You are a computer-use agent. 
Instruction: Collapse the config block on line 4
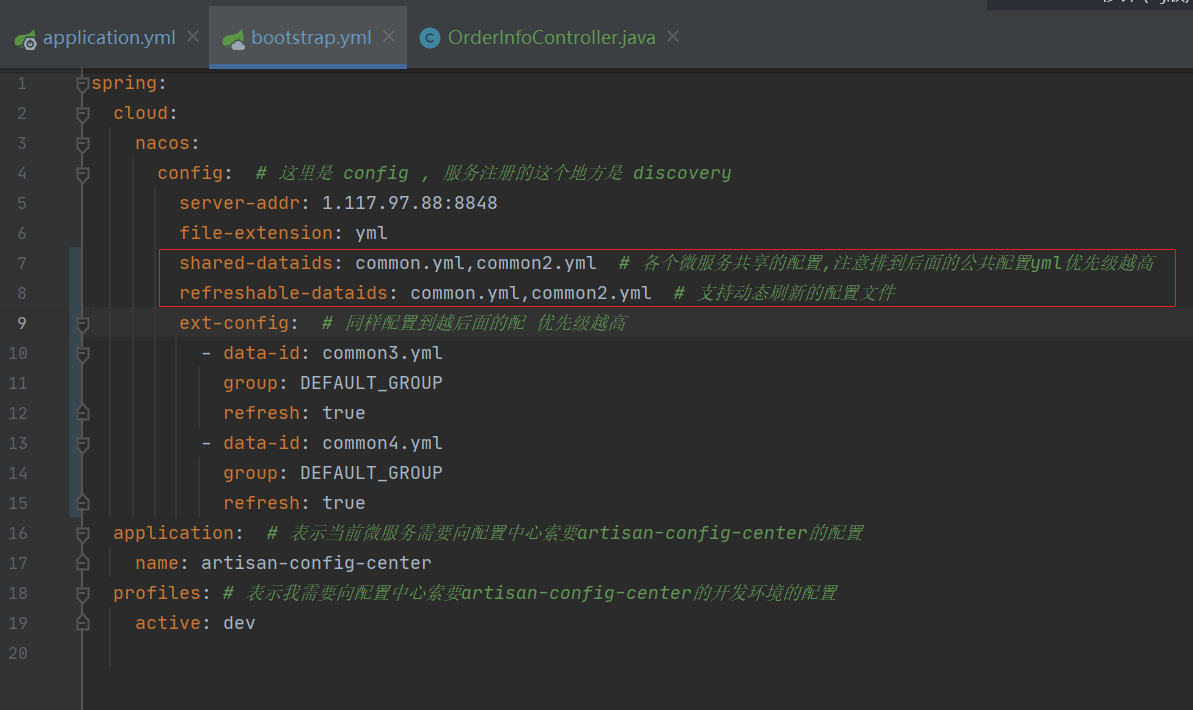click(x=83, y=174)
